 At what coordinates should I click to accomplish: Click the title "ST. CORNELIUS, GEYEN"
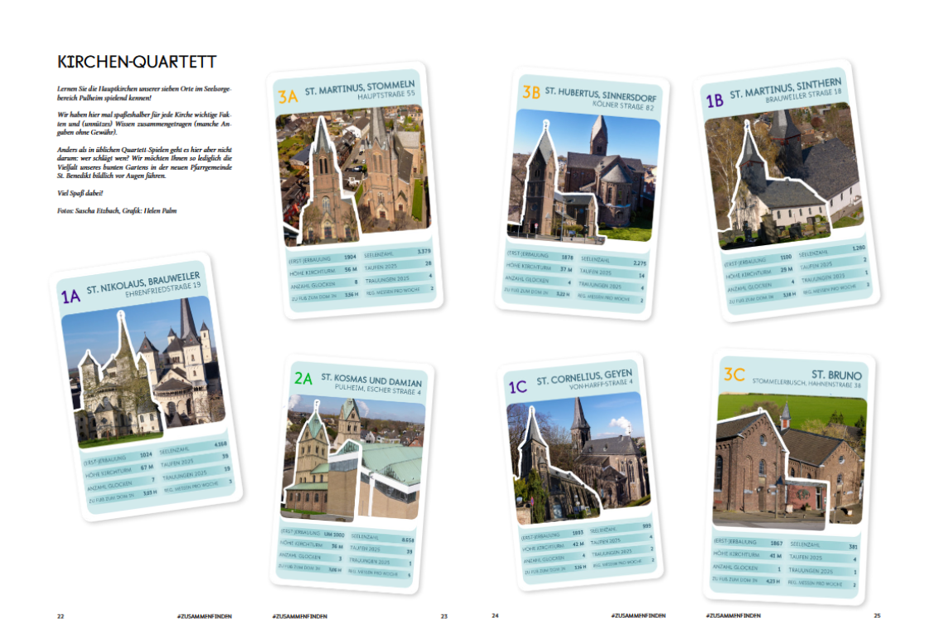point(585,377)
